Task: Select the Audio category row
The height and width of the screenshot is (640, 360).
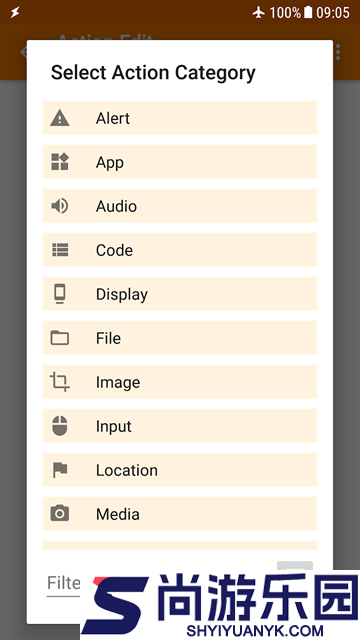Action: (x=180, y=206)
